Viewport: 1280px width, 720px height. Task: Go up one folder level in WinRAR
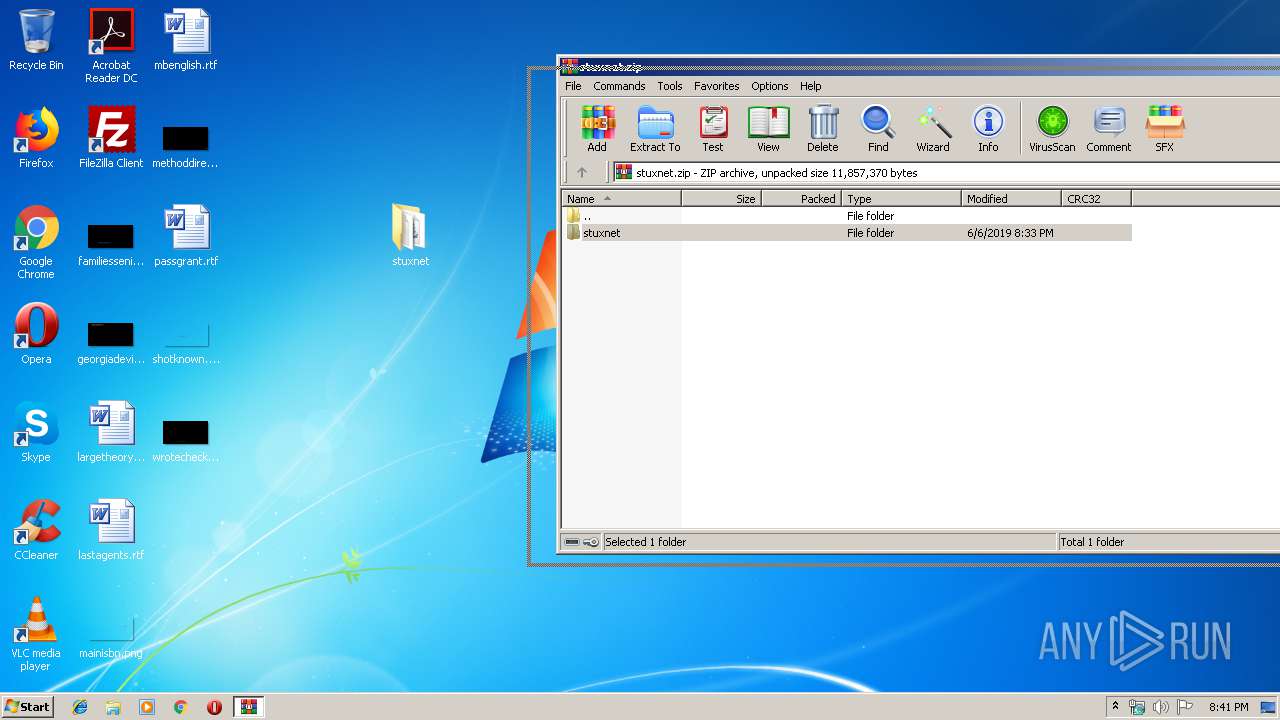[582, 172]
